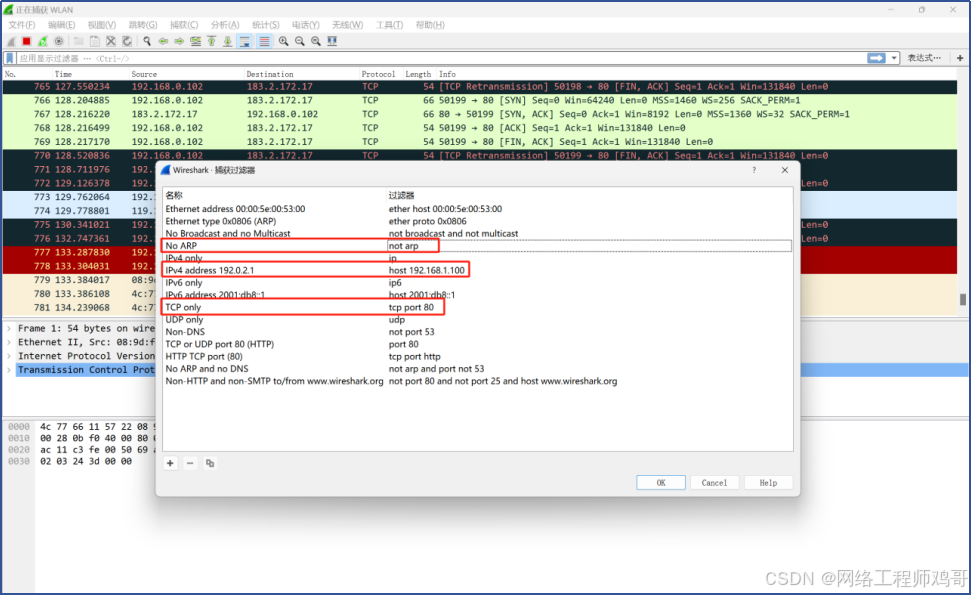Click the packet list vertical scrollbar thumb

tap(963, 300)
